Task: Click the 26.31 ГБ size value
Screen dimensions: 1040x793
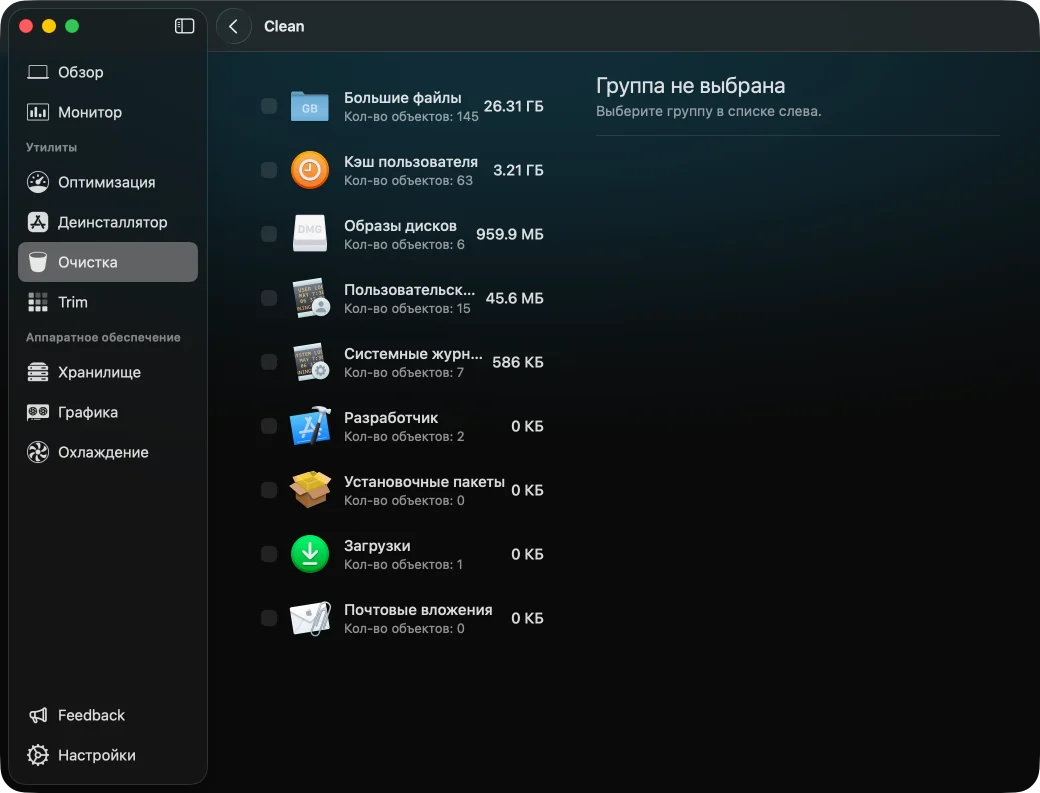Action: pyautogui.click(x=513, y=106)
